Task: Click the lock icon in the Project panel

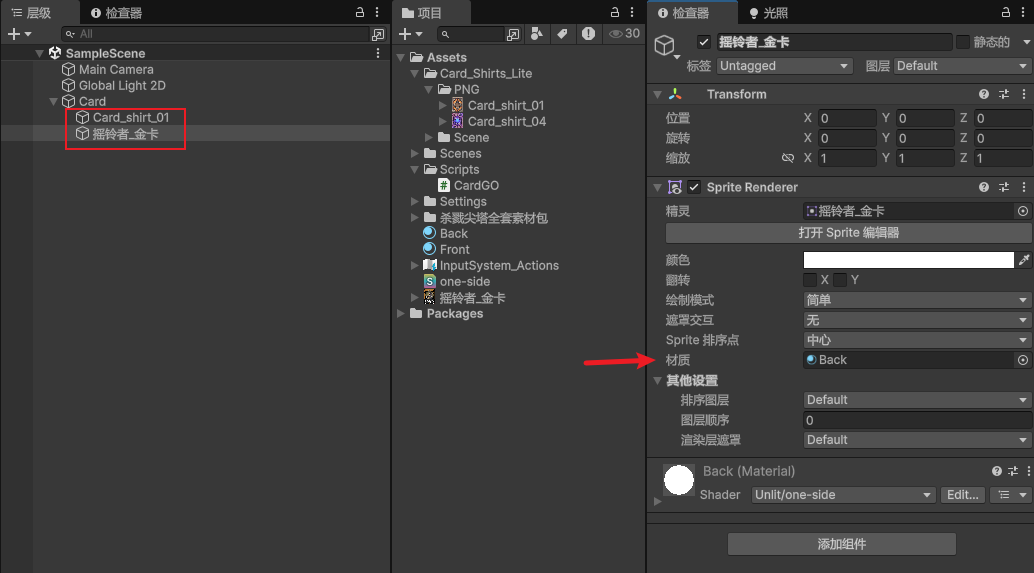Action: (615, 13)
